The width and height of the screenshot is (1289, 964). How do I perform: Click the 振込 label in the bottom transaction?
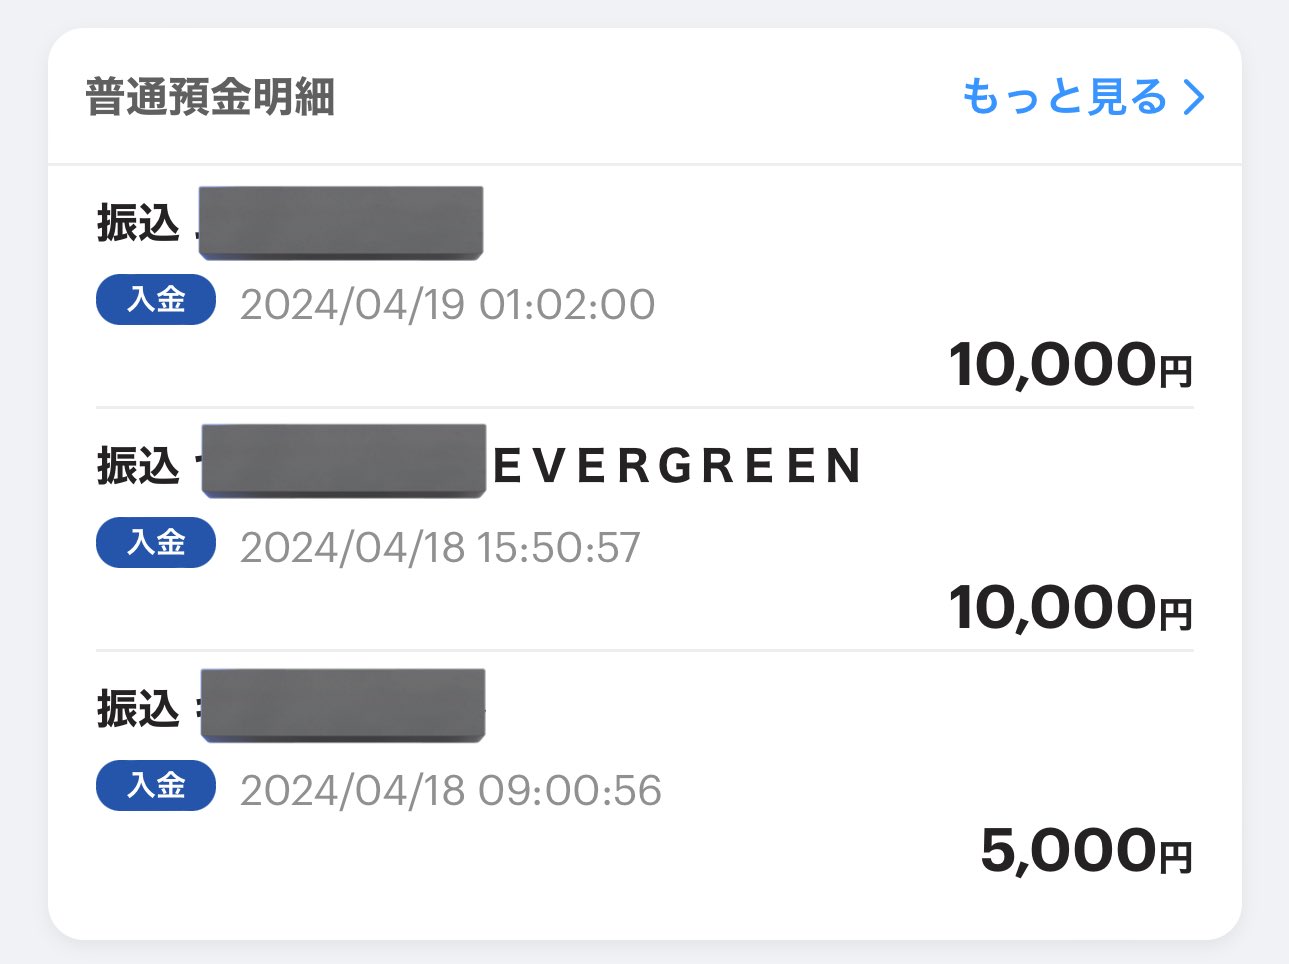tap(138, 709)
